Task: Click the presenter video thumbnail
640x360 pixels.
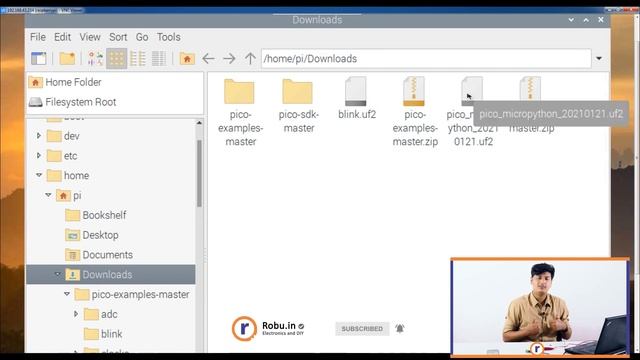Action: click(540, 307)
